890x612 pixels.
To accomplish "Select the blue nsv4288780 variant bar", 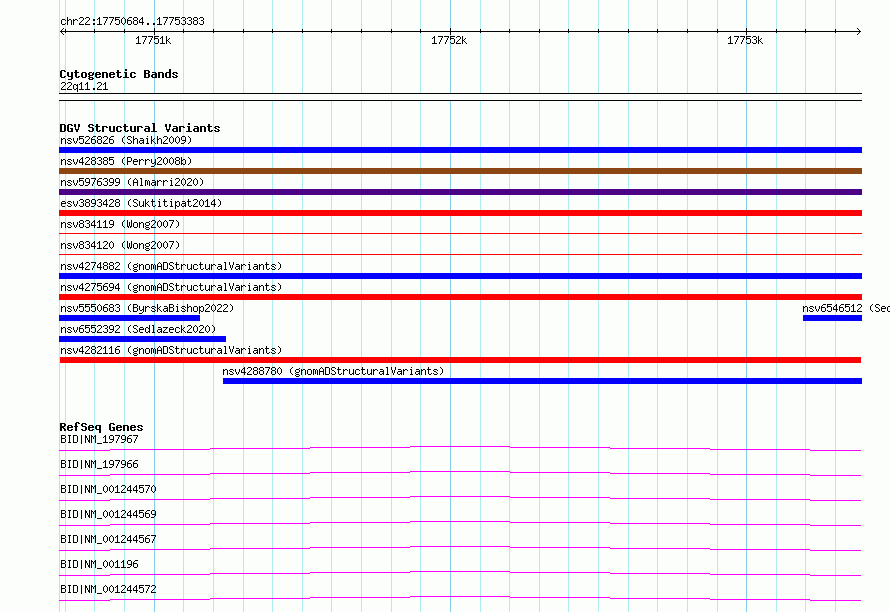I will (x=542, y=381).
